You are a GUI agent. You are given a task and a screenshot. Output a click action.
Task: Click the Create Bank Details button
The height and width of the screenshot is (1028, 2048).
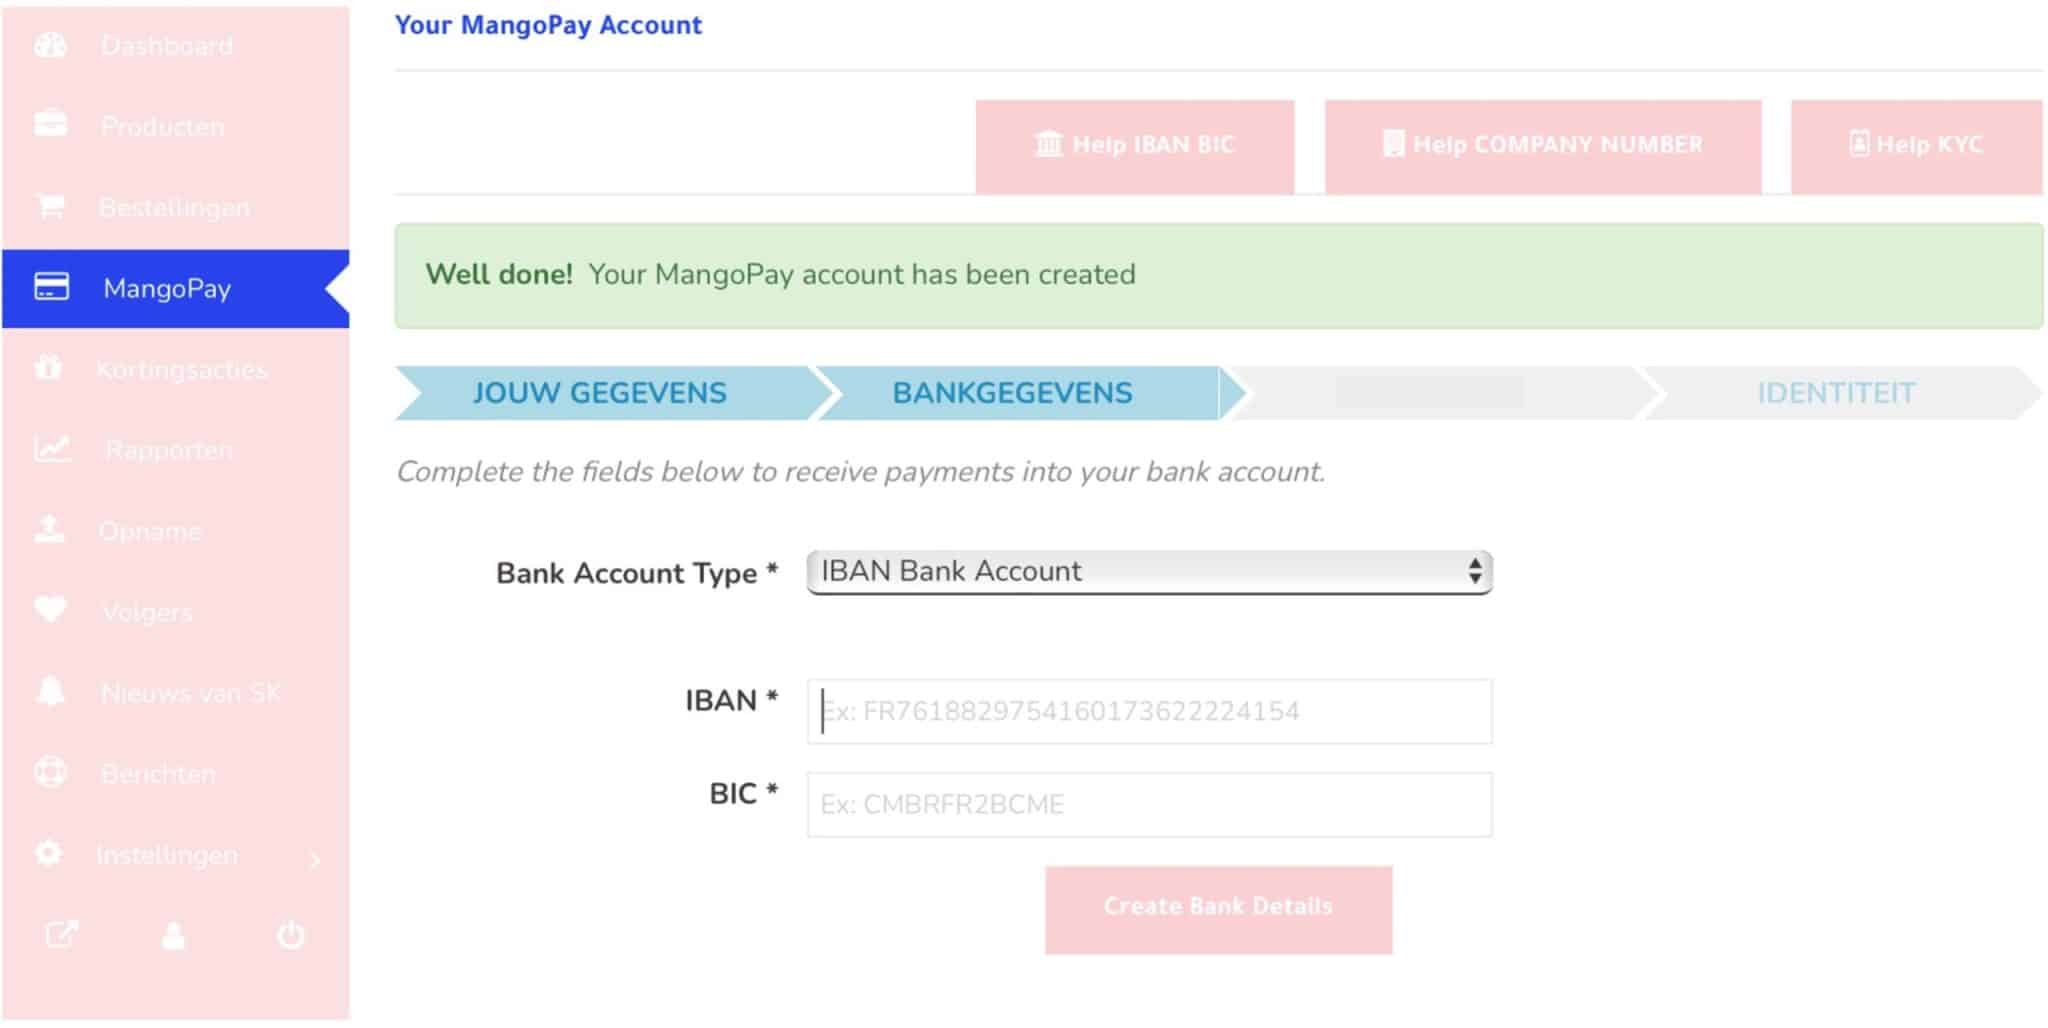click(1218, 909)
